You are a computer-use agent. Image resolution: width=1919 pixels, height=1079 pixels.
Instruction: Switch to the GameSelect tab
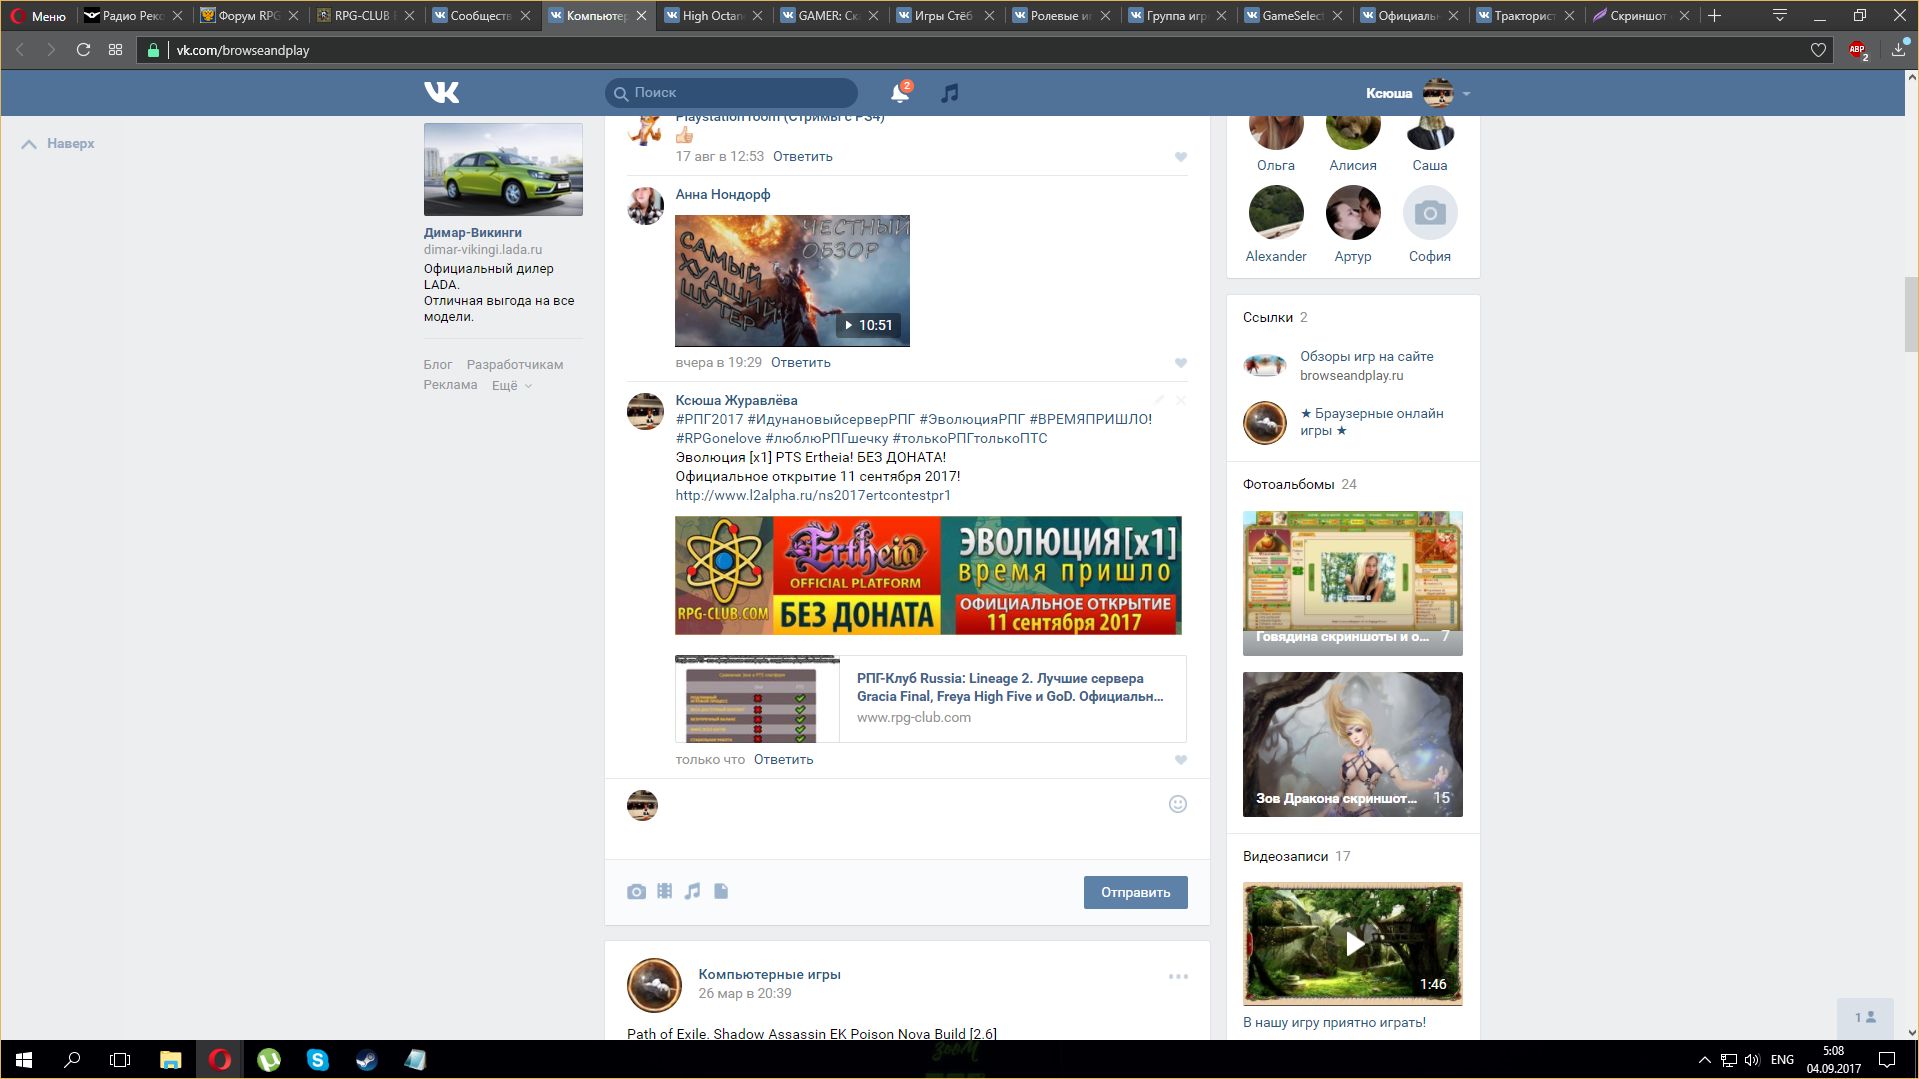(1294, 15)
